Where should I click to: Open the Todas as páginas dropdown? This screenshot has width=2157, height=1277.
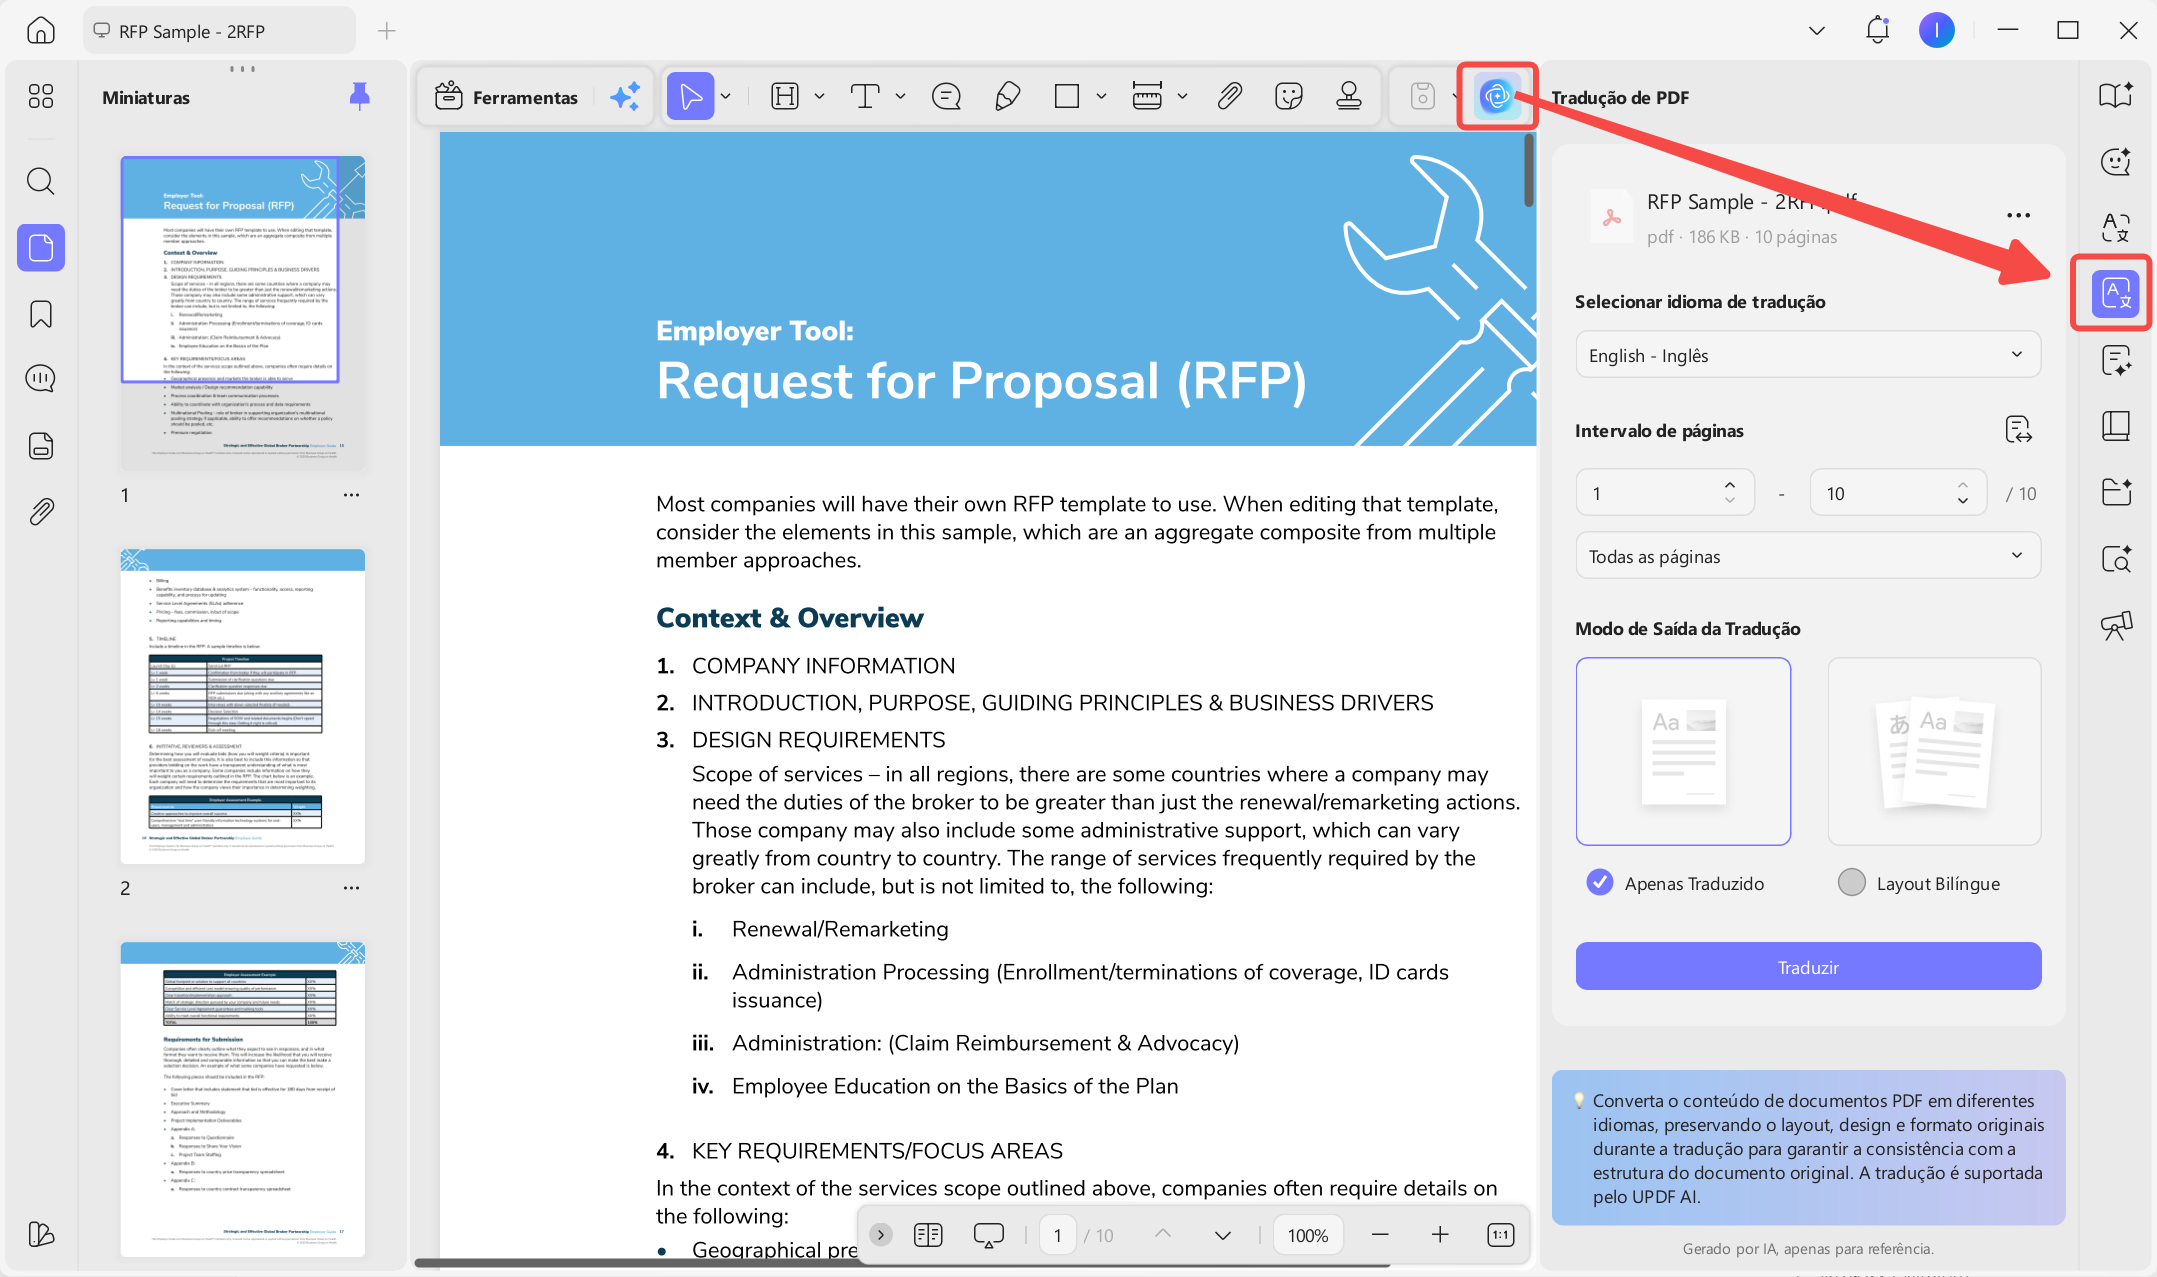coord(1808,556)
